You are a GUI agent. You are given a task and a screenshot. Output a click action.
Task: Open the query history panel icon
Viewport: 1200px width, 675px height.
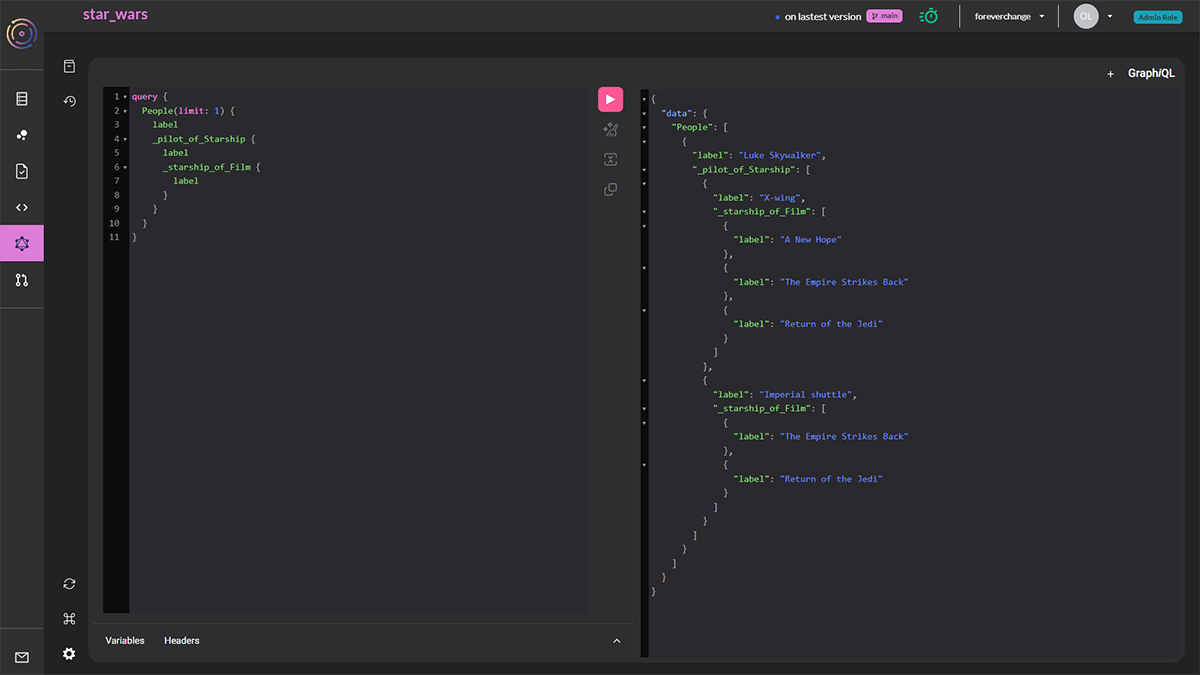point(69,100)
